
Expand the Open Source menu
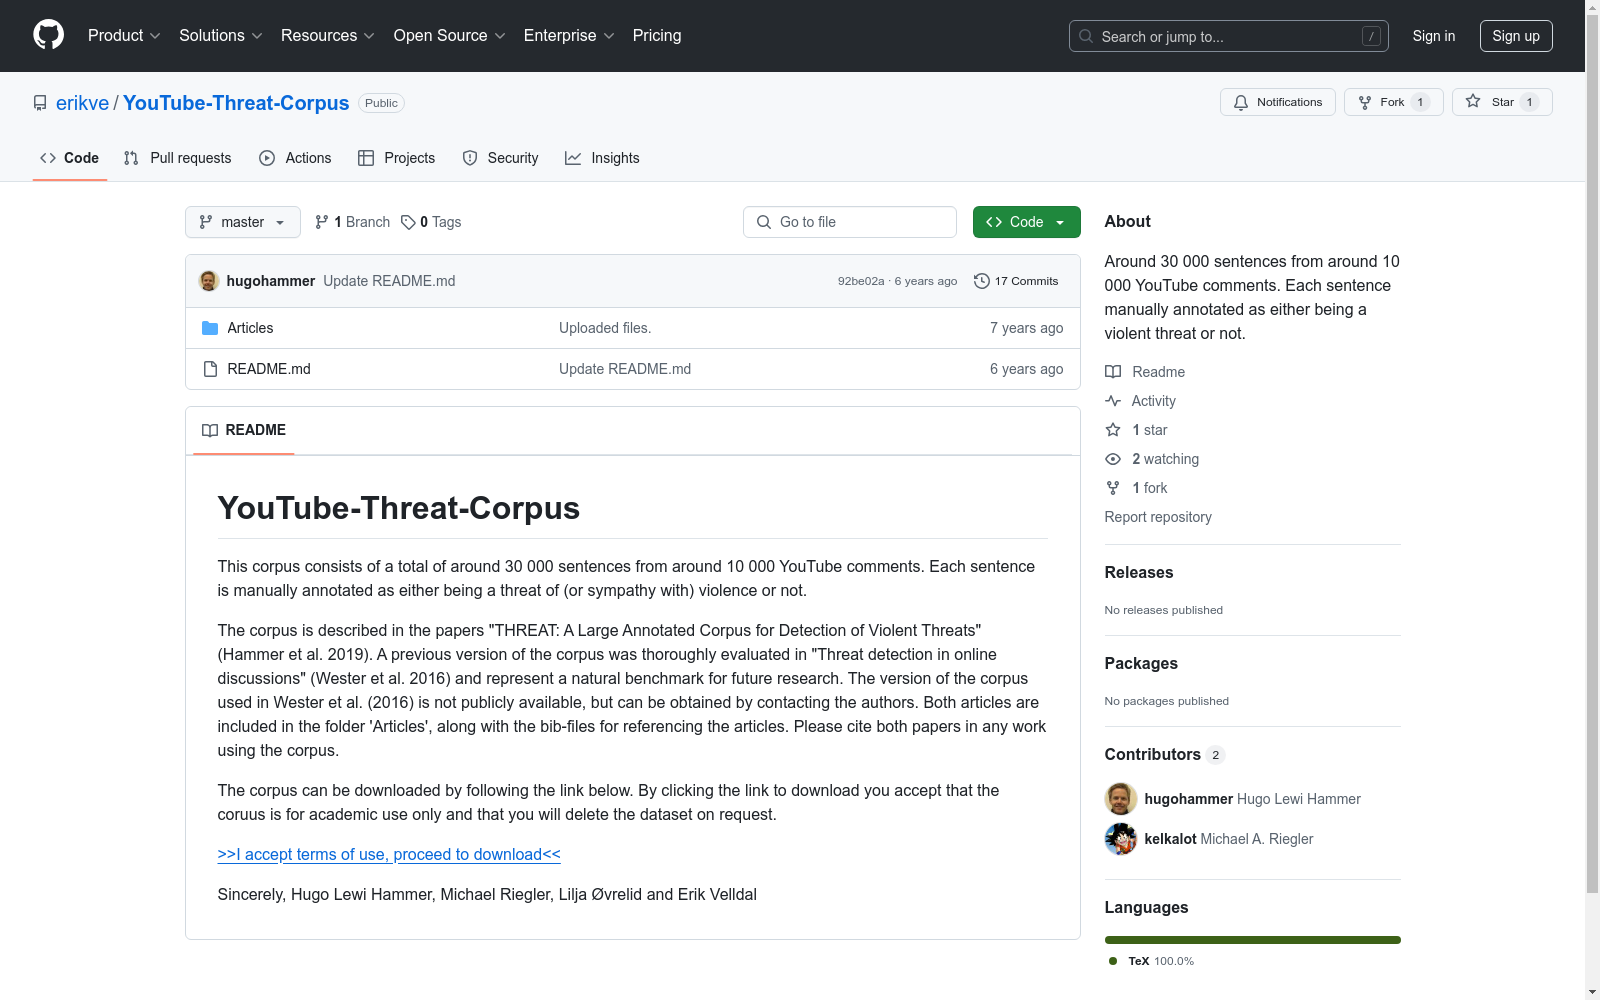click(450, 36)
